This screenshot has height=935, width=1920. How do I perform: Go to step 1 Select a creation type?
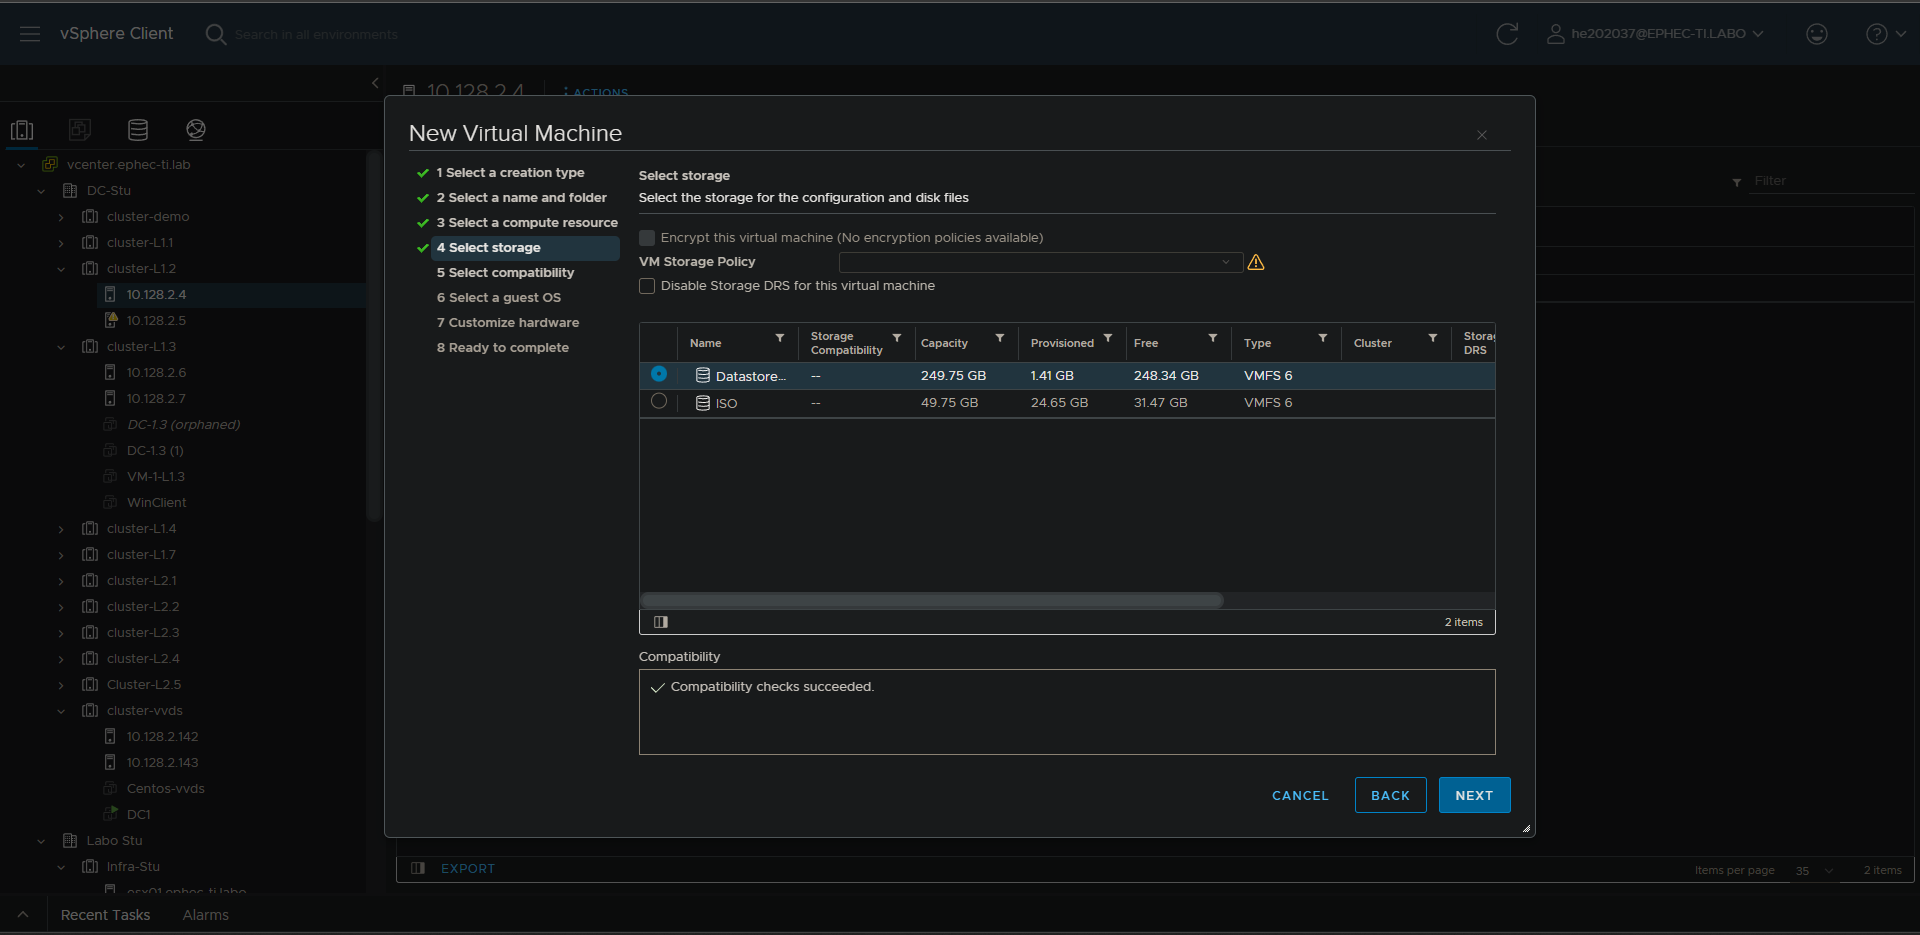coord(510,173)
